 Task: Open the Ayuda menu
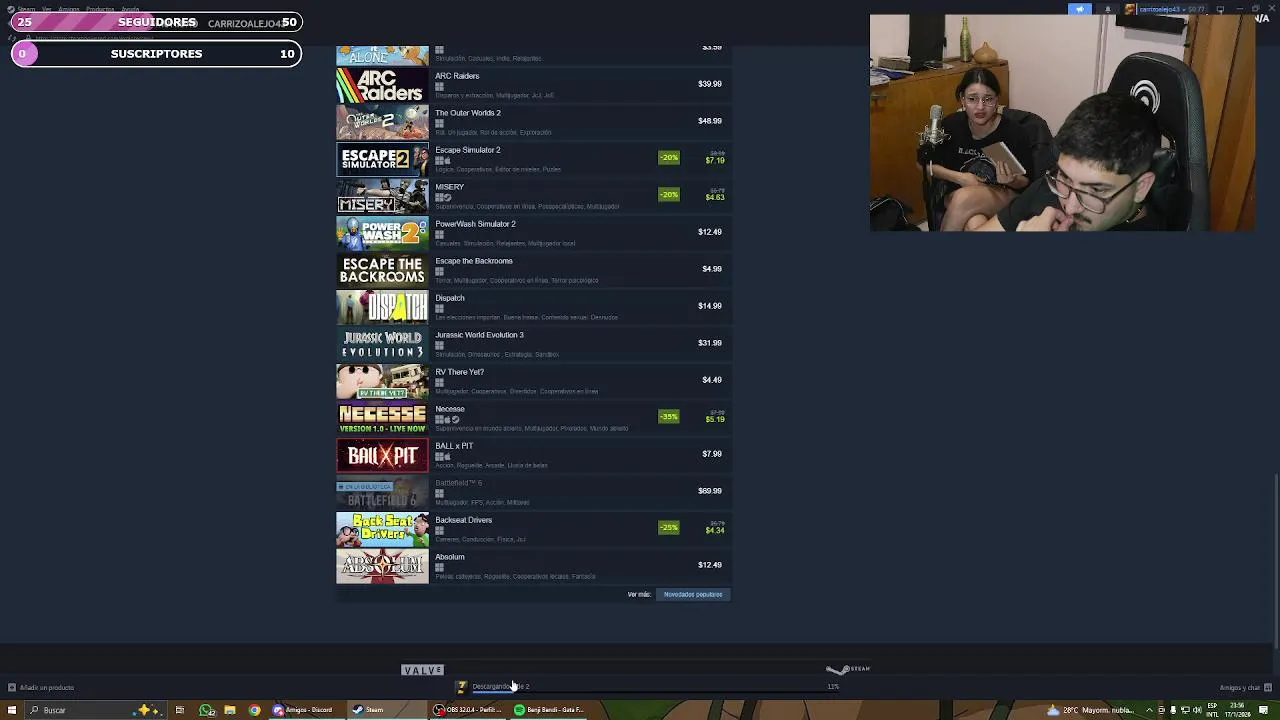130,9
